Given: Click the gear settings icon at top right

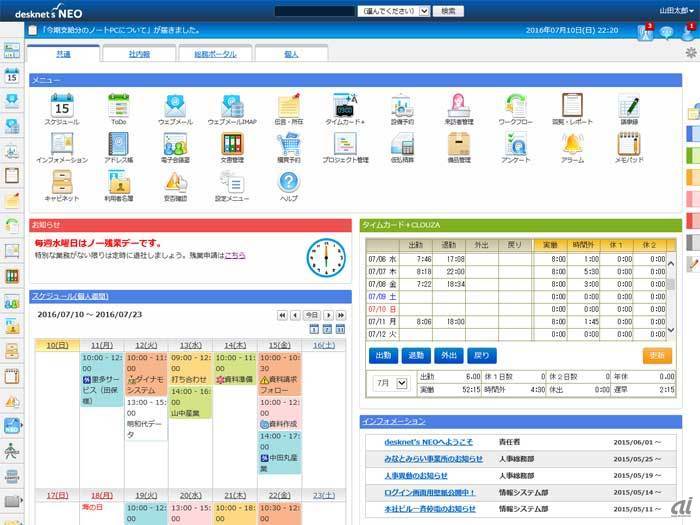Looking at the screenshot, I should pos(691,53).
